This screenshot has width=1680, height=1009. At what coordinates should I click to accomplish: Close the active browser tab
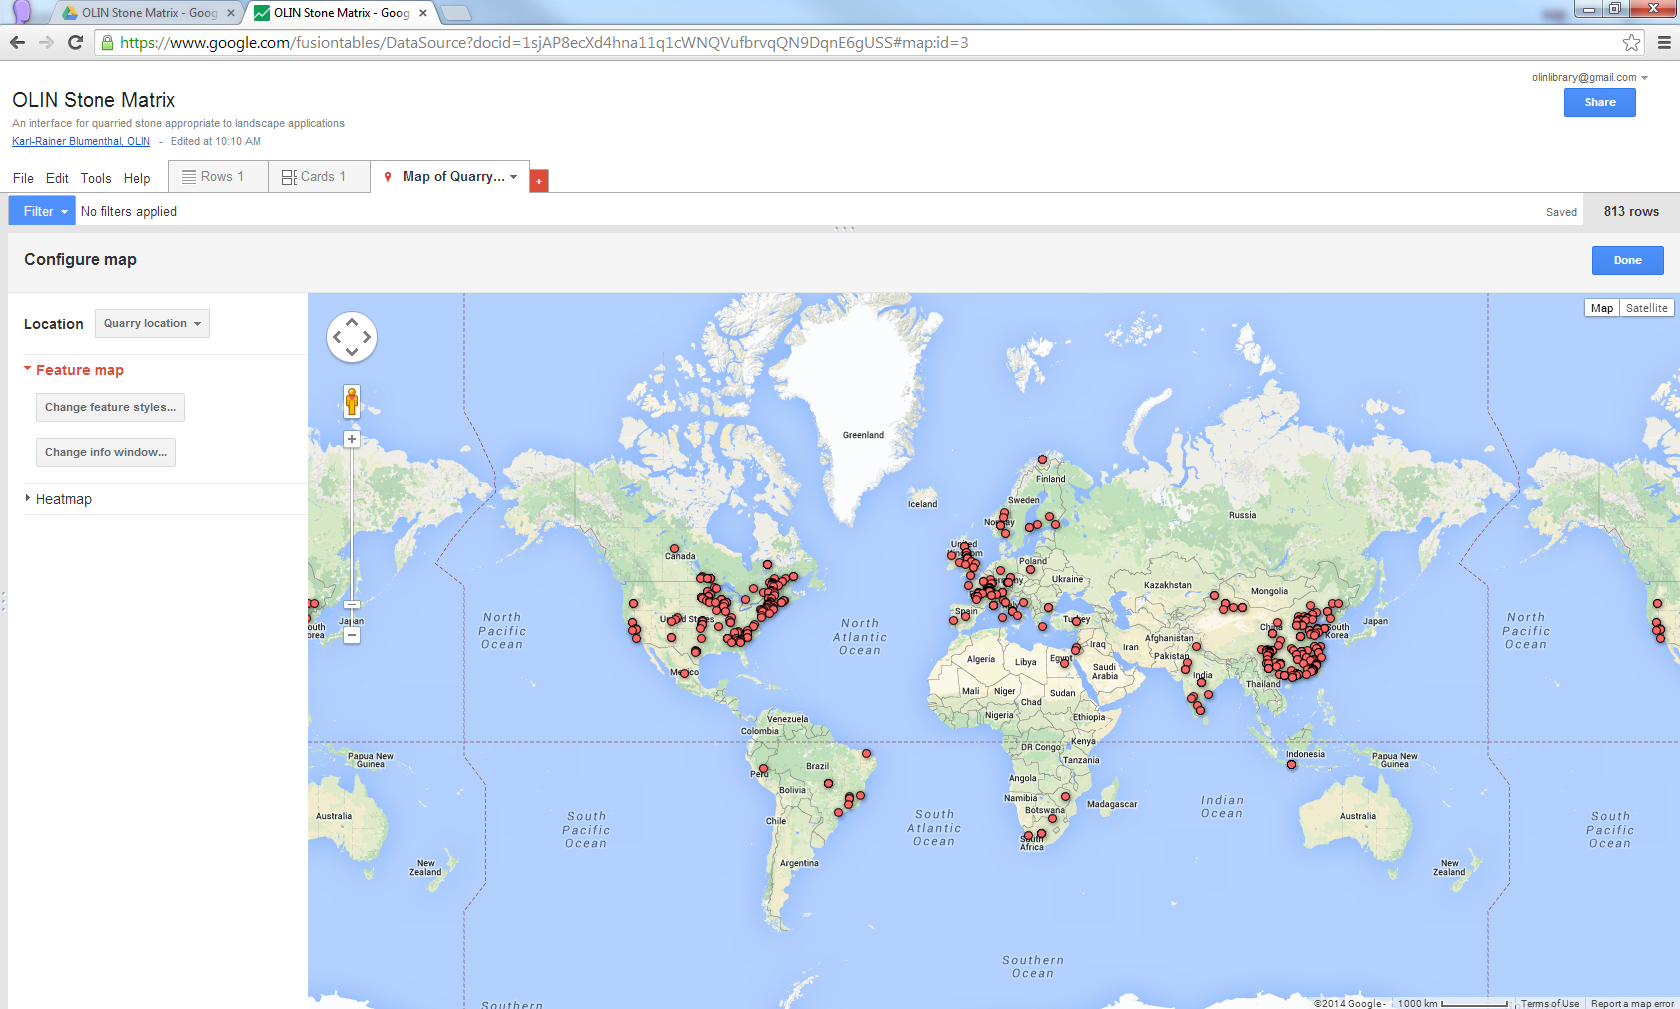[423, 13]
